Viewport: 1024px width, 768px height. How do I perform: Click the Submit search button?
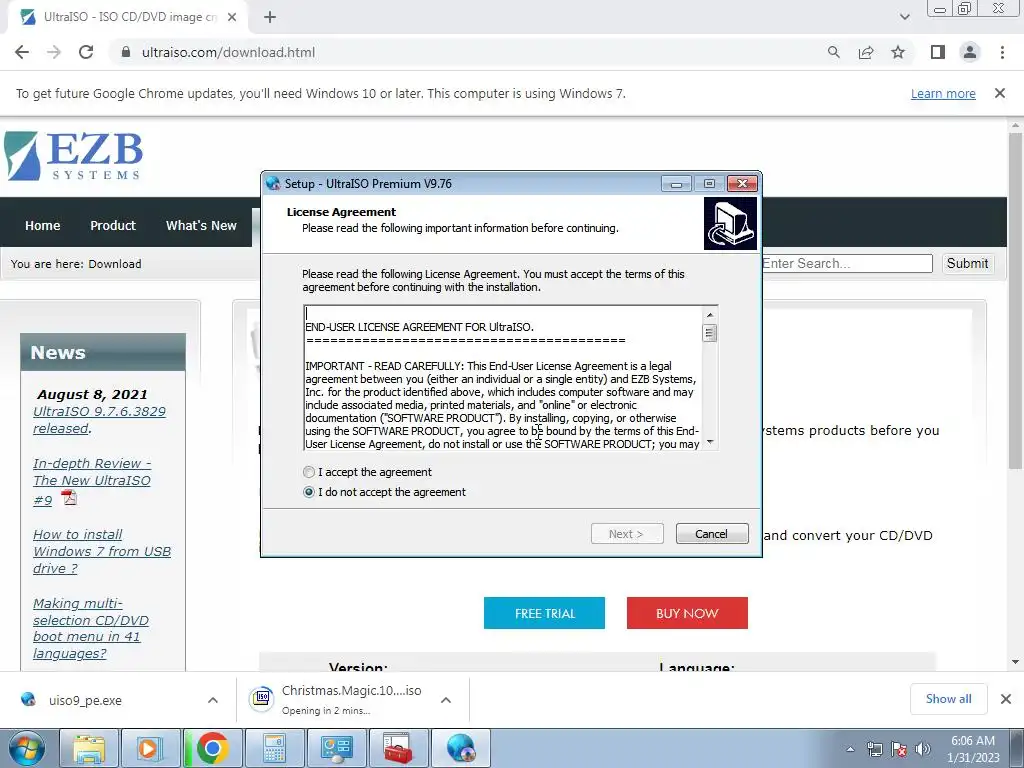[967, 263]
